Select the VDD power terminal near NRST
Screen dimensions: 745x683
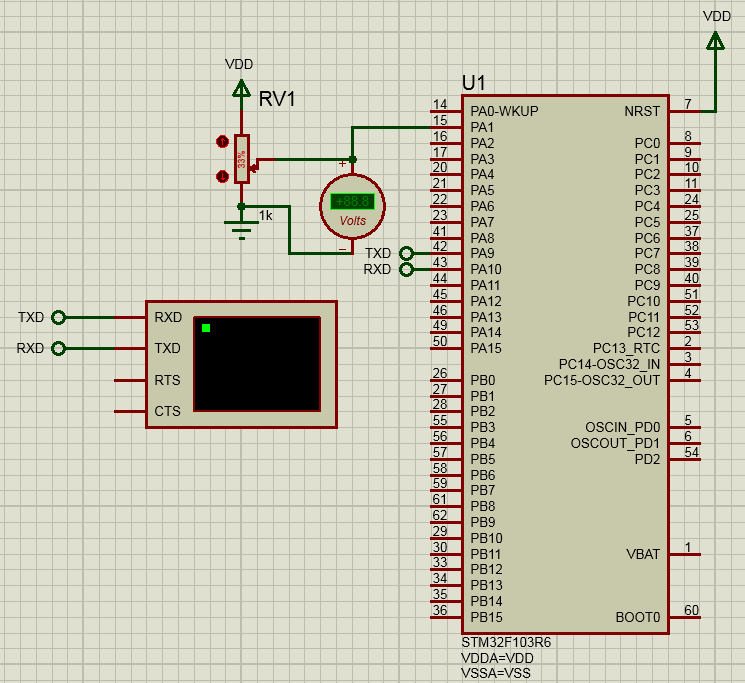click(715, 40)
